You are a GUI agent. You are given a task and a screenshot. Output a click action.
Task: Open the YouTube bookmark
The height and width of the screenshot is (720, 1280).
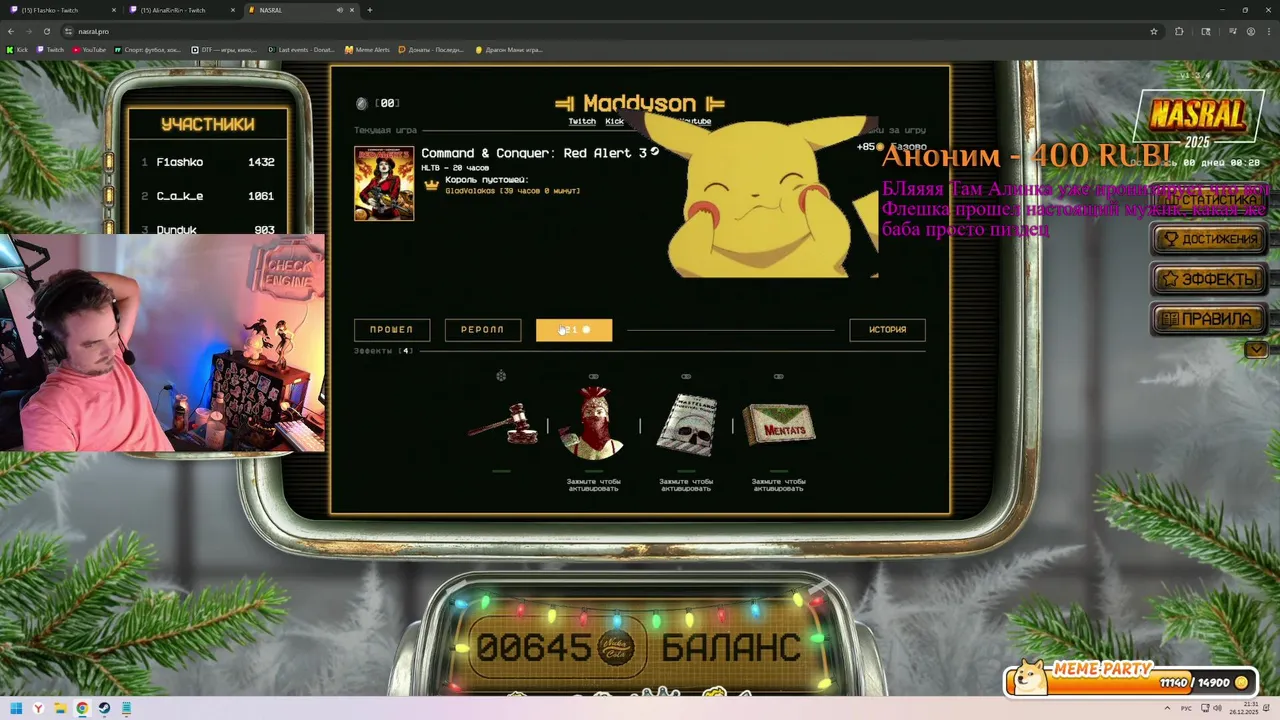(x=90, y=49)
